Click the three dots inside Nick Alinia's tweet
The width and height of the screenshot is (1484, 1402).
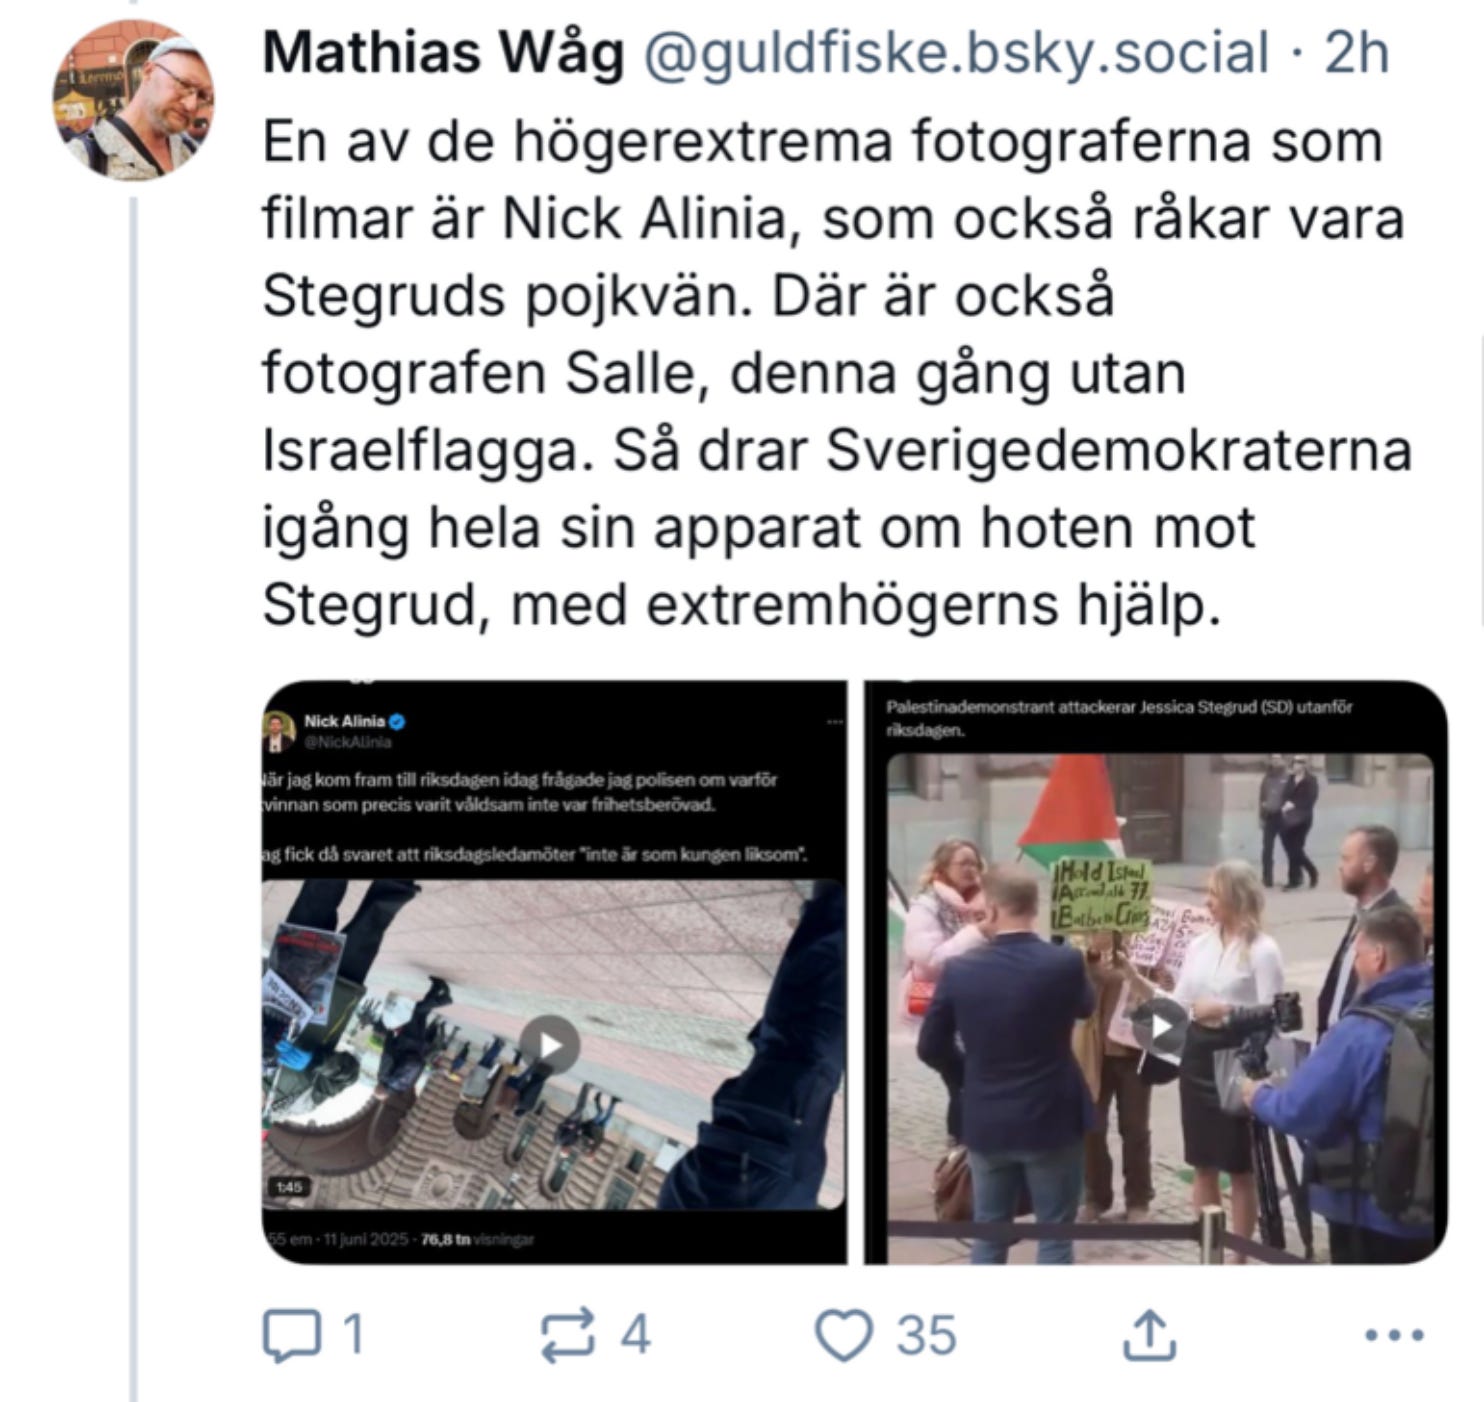(x=835, y=722)
